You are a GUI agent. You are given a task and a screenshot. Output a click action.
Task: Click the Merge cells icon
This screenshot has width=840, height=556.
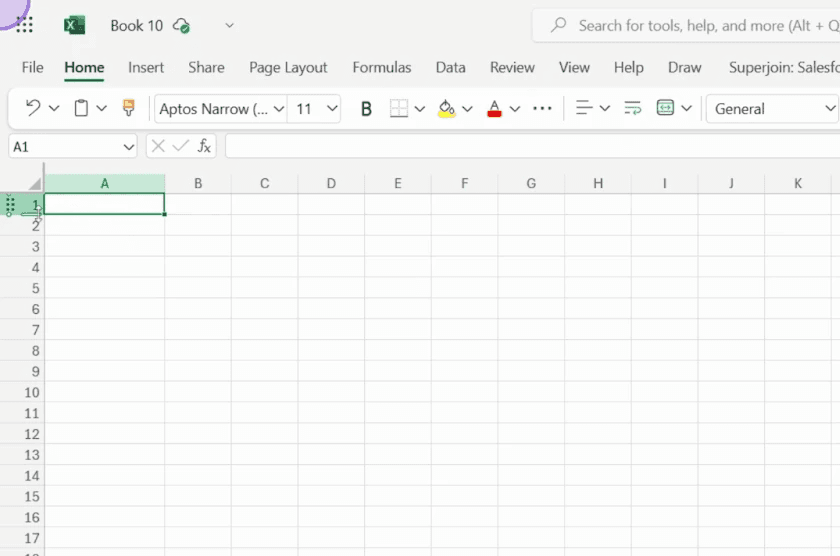pyautogui.click(x=665, y=108)
